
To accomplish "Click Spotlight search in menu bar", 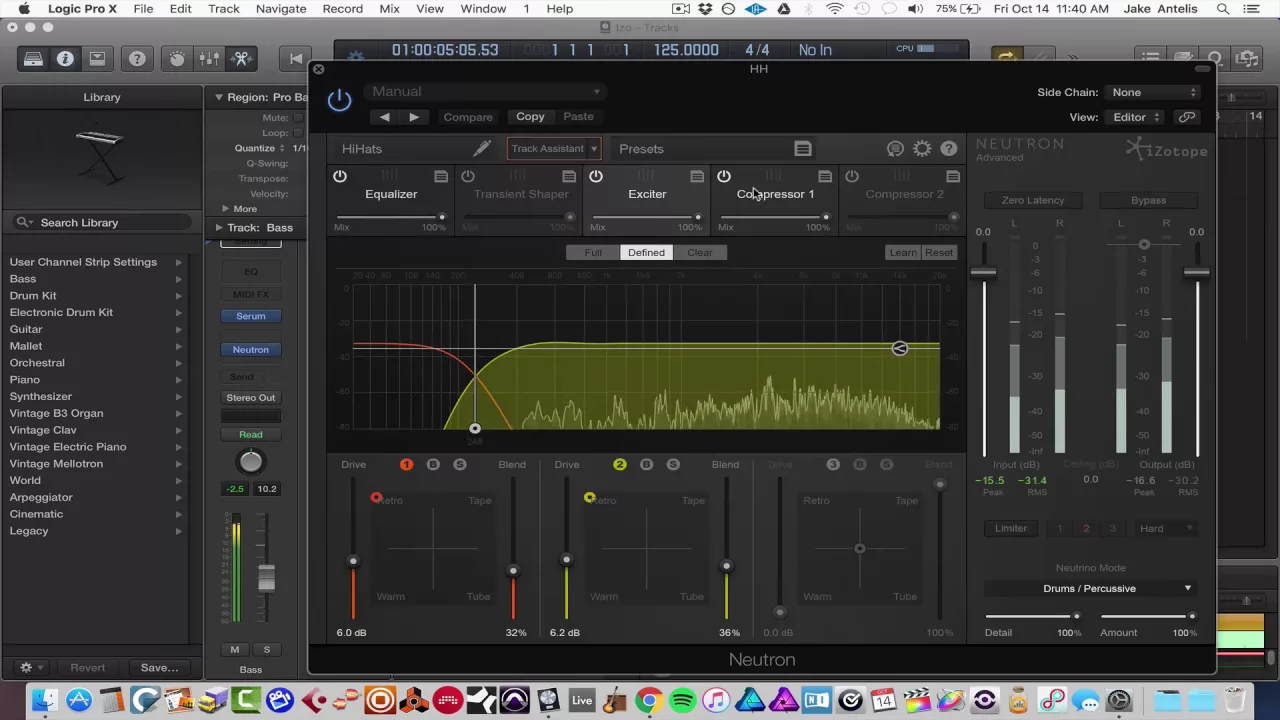I will [1223, 9].
